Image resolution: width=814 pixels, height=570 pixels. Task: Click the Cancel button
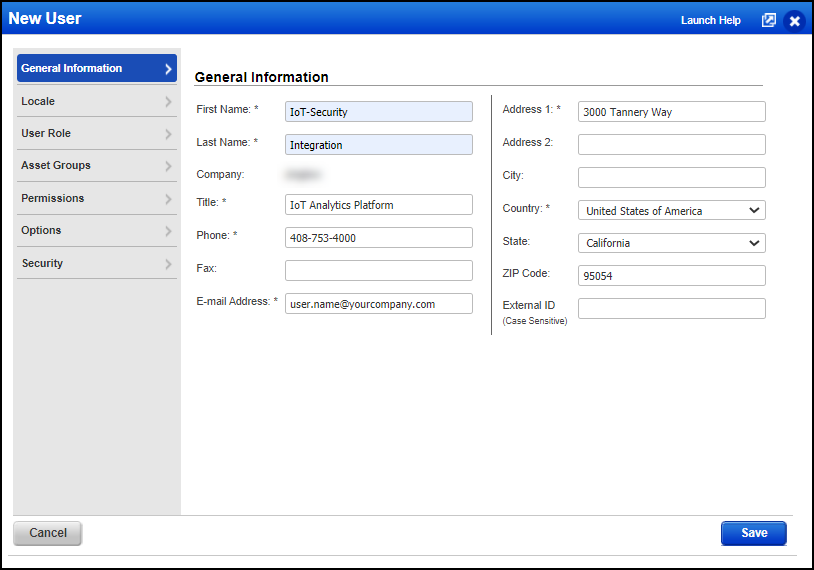(x=48, y=533)
